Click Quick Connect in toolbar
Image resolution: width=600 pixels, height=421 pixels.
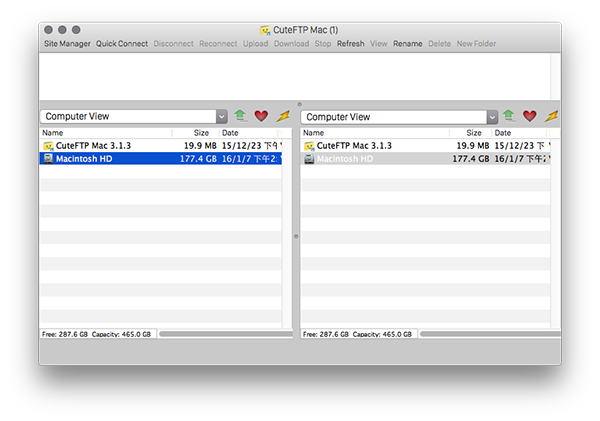tap(121, 44)
